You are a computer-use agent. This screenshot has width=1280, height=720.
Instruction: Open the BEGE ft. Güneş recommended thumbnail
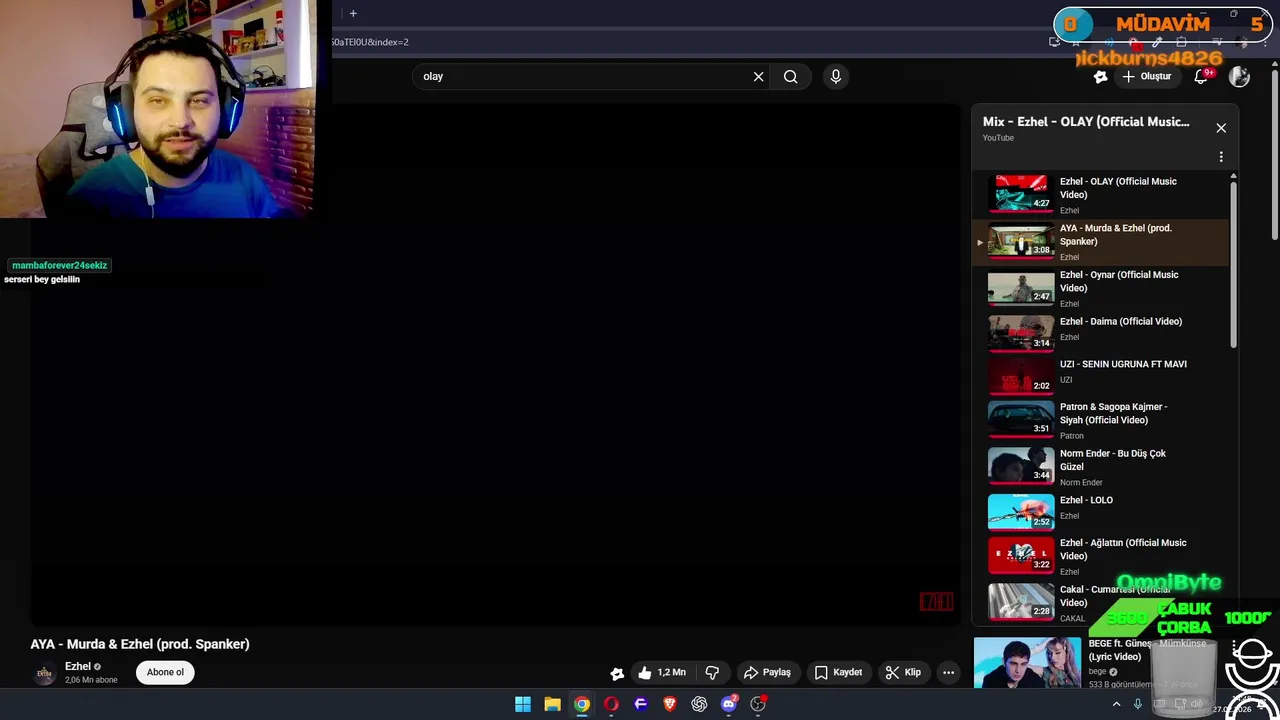(1028, 663)
